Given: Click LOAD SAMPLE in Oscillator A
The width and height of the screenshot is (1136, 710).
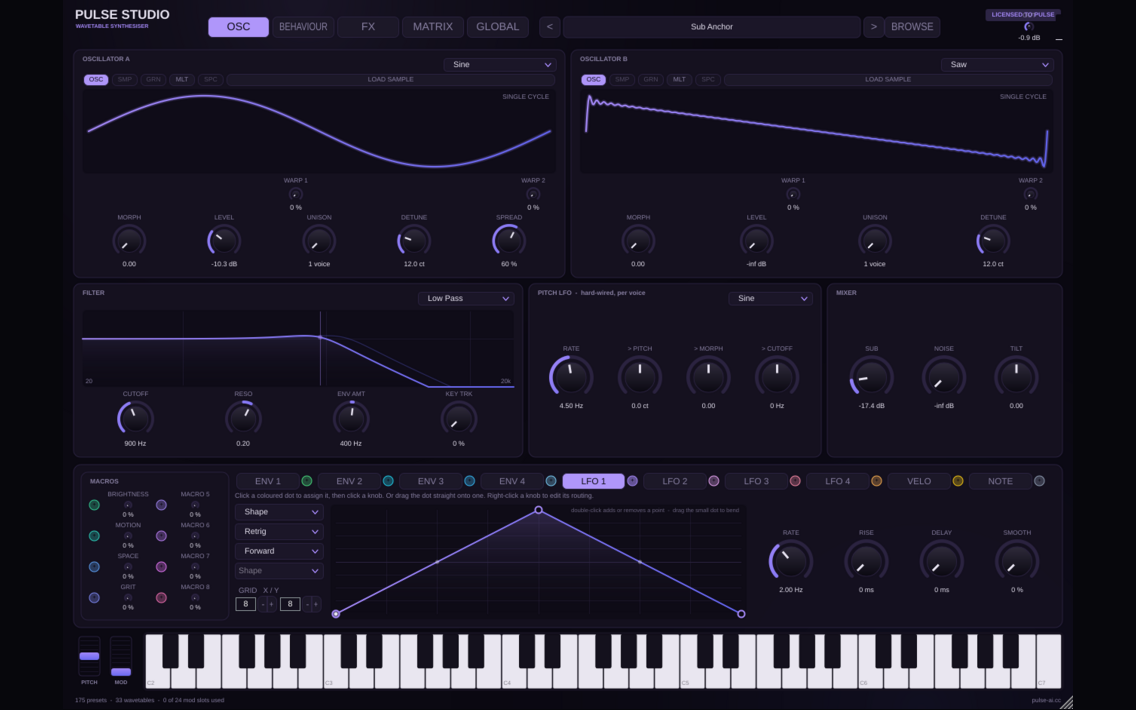Looking at the screenshot, I should pos(390,80).
